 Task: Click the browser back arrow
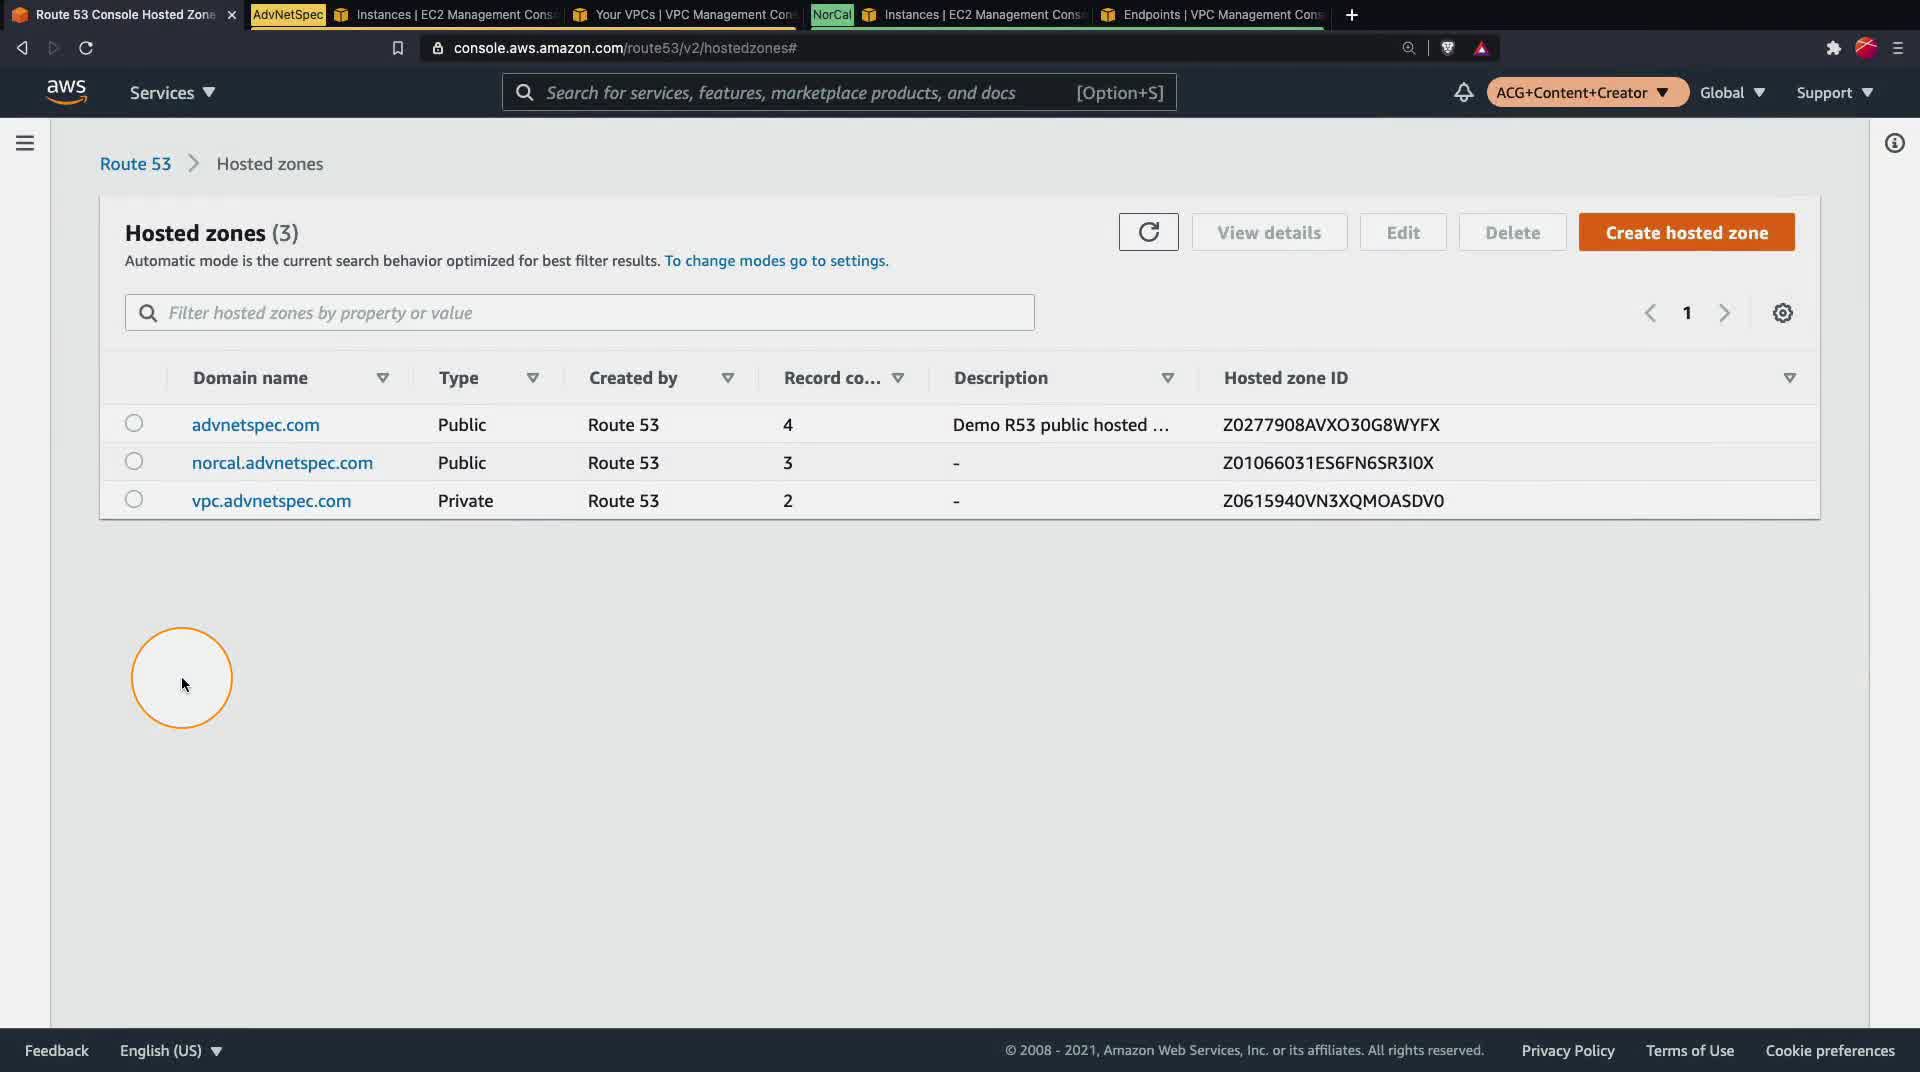pos(22,48)
